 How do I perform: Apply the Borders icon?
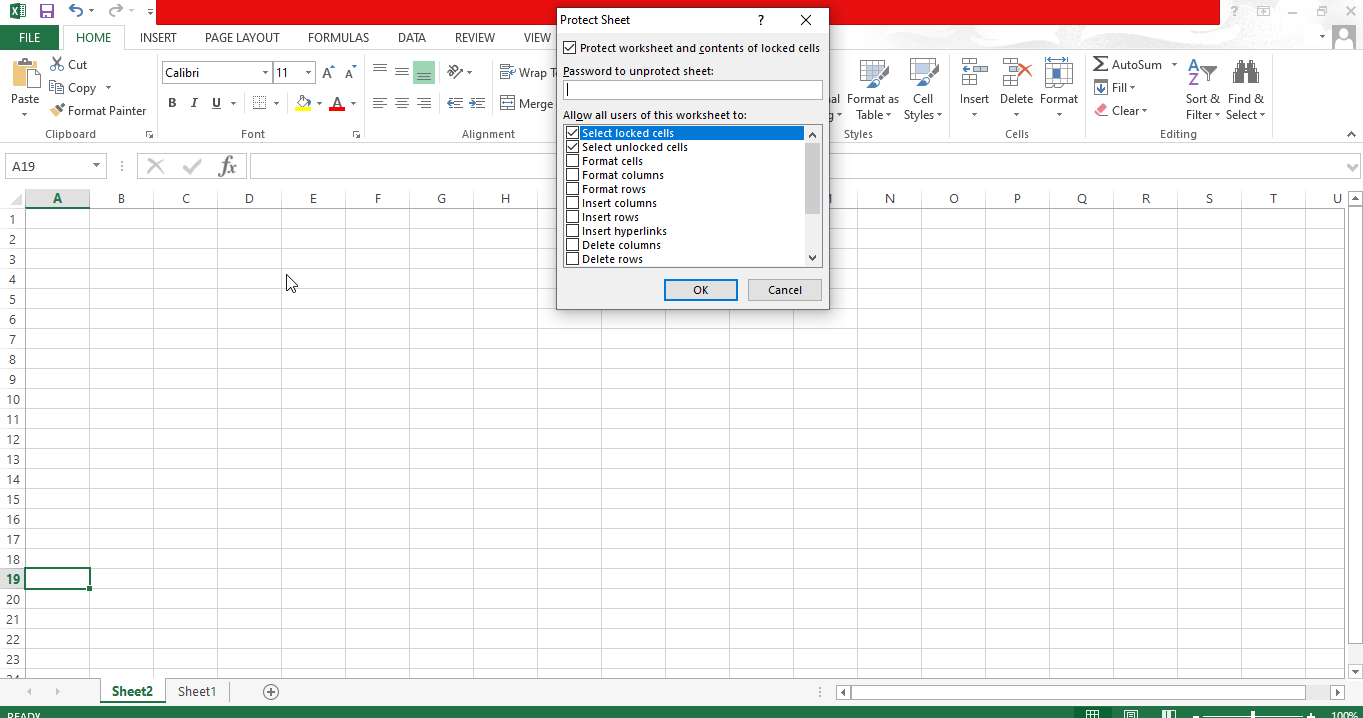[260, 103]
